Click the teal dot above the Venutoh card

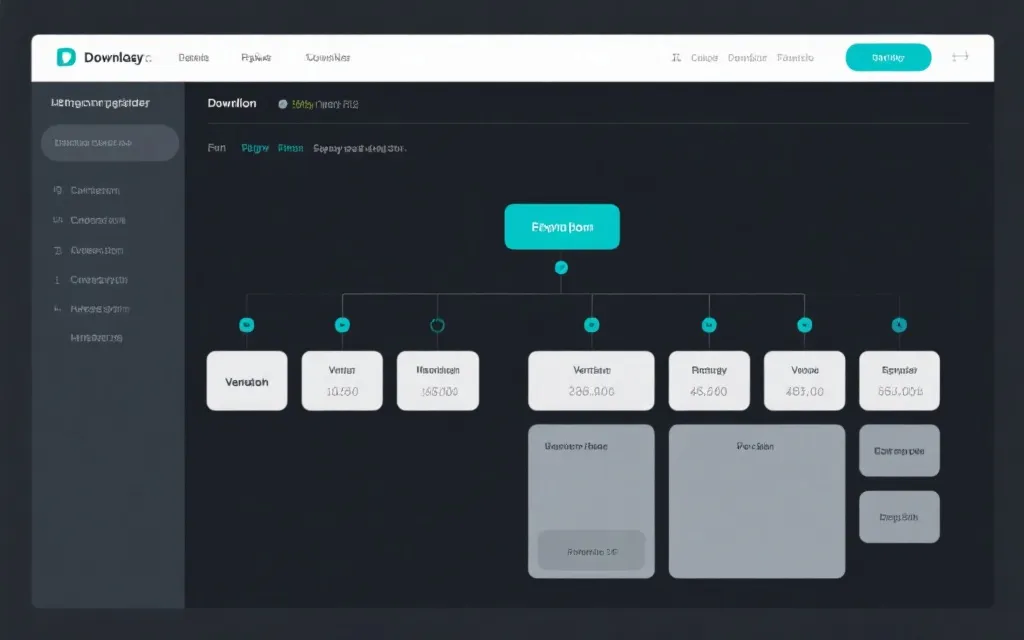point(247,325)
